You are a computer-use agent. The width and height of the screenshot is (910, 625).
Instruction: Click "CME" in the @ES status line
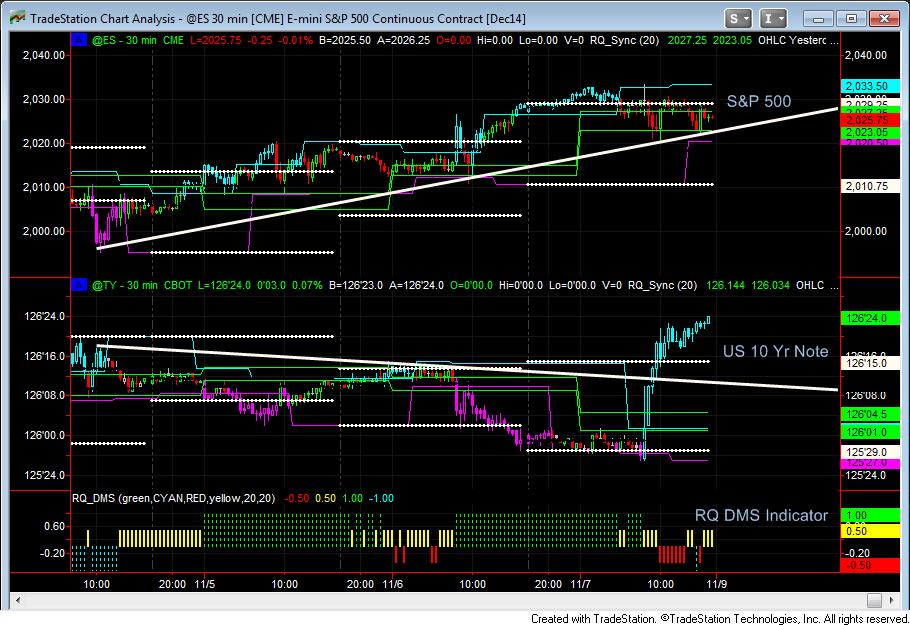(x=173, y=41)
